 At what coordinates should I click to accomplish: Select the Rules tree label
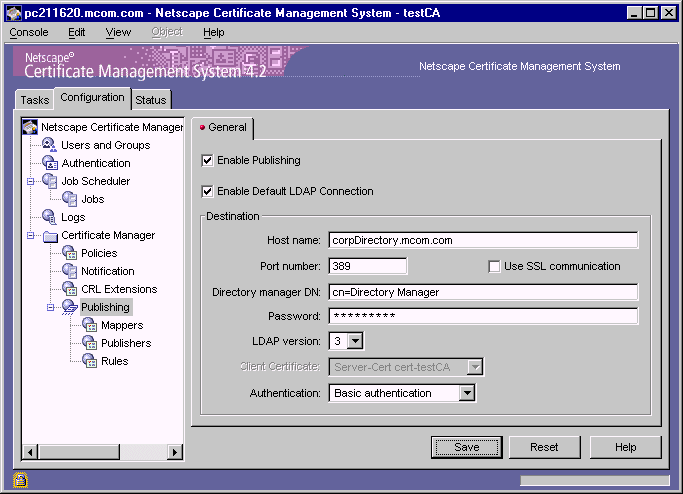(115, 361)
